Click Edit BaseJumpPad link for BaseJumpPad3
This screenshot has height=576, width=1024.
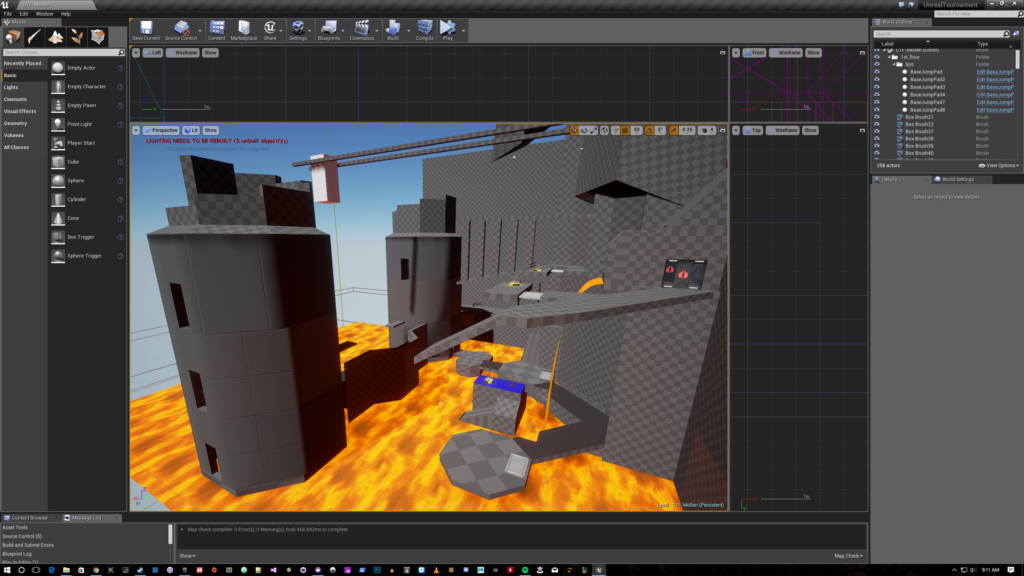[995, 88]
